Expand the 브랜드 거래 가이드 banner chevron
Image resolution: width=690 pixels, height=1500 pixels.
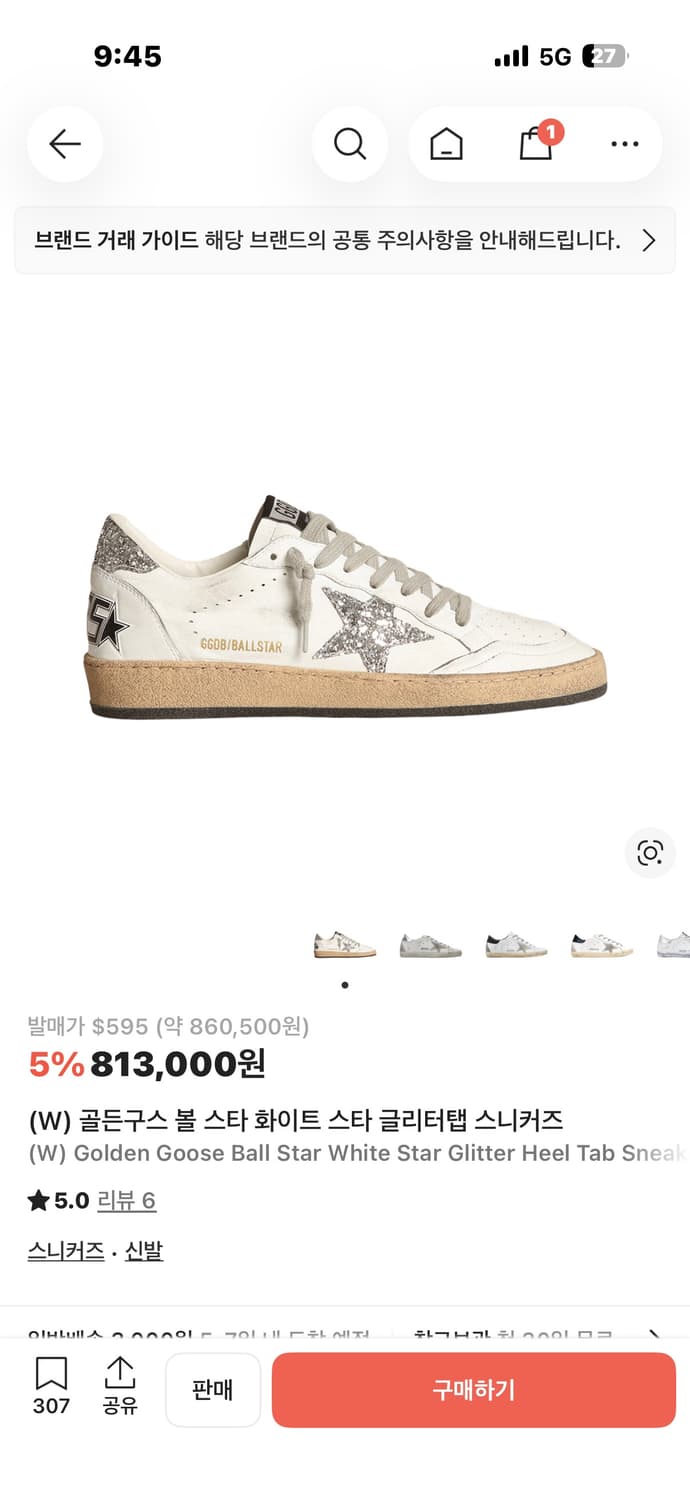648,240
